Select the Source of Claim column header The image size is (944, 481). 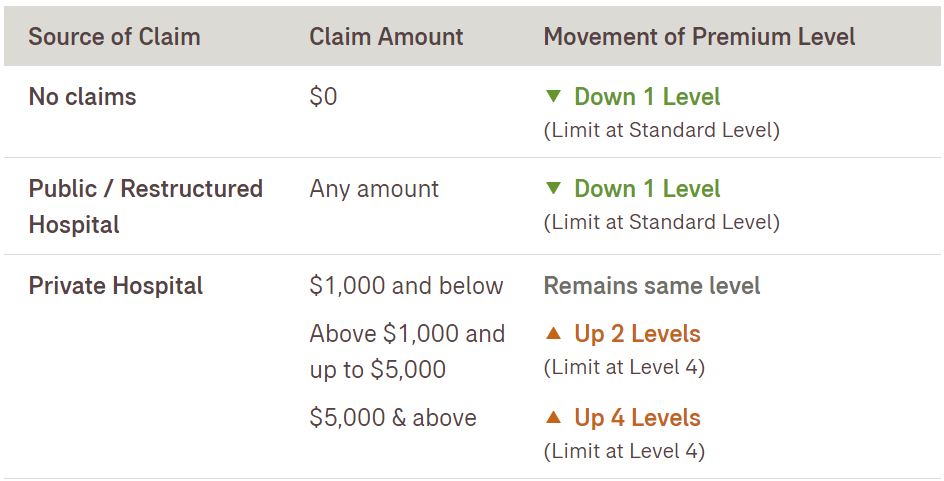coord(114,37)
